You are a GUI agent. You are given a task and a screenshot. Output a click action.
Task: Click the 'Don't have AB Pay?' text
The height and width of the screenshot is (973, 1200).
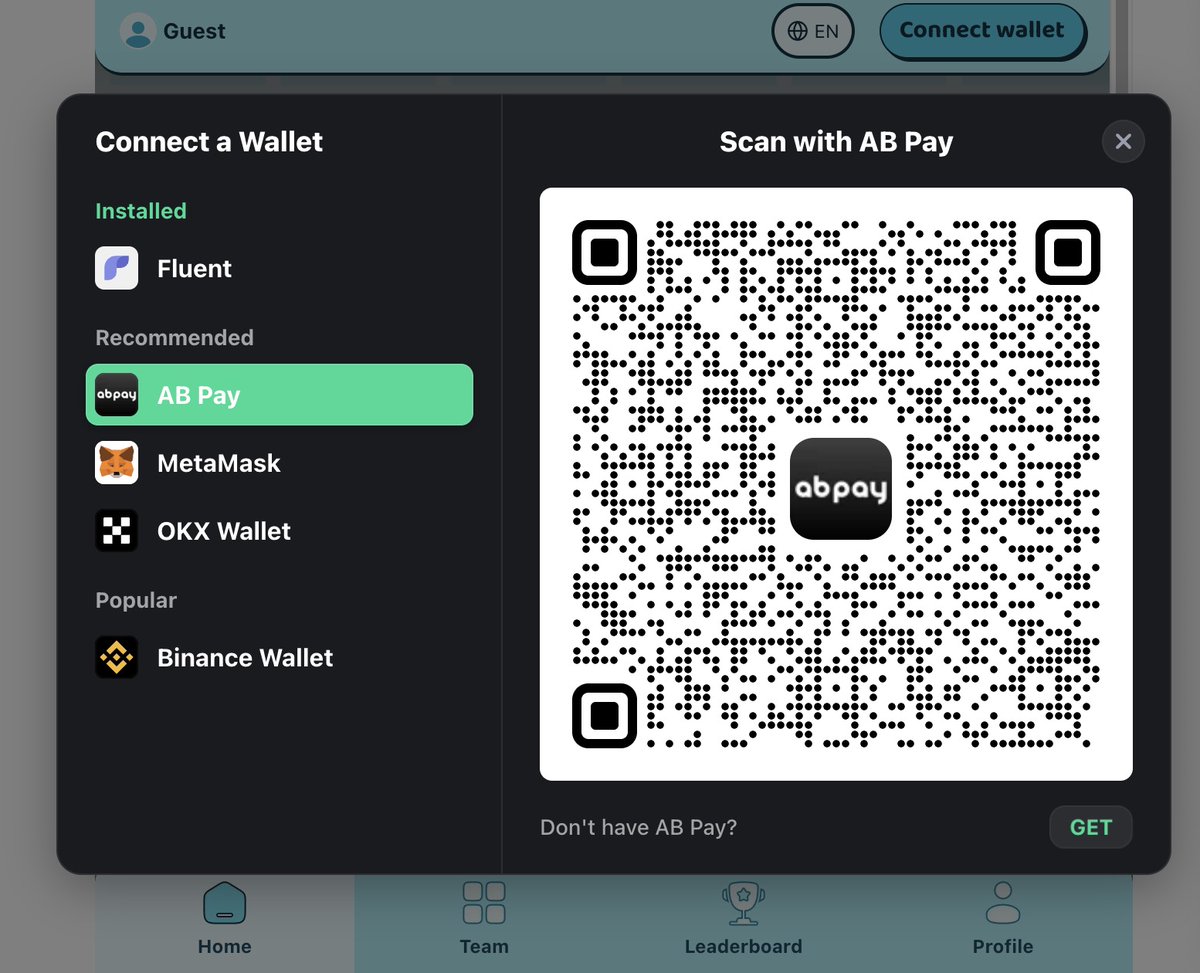coord(638,827)
